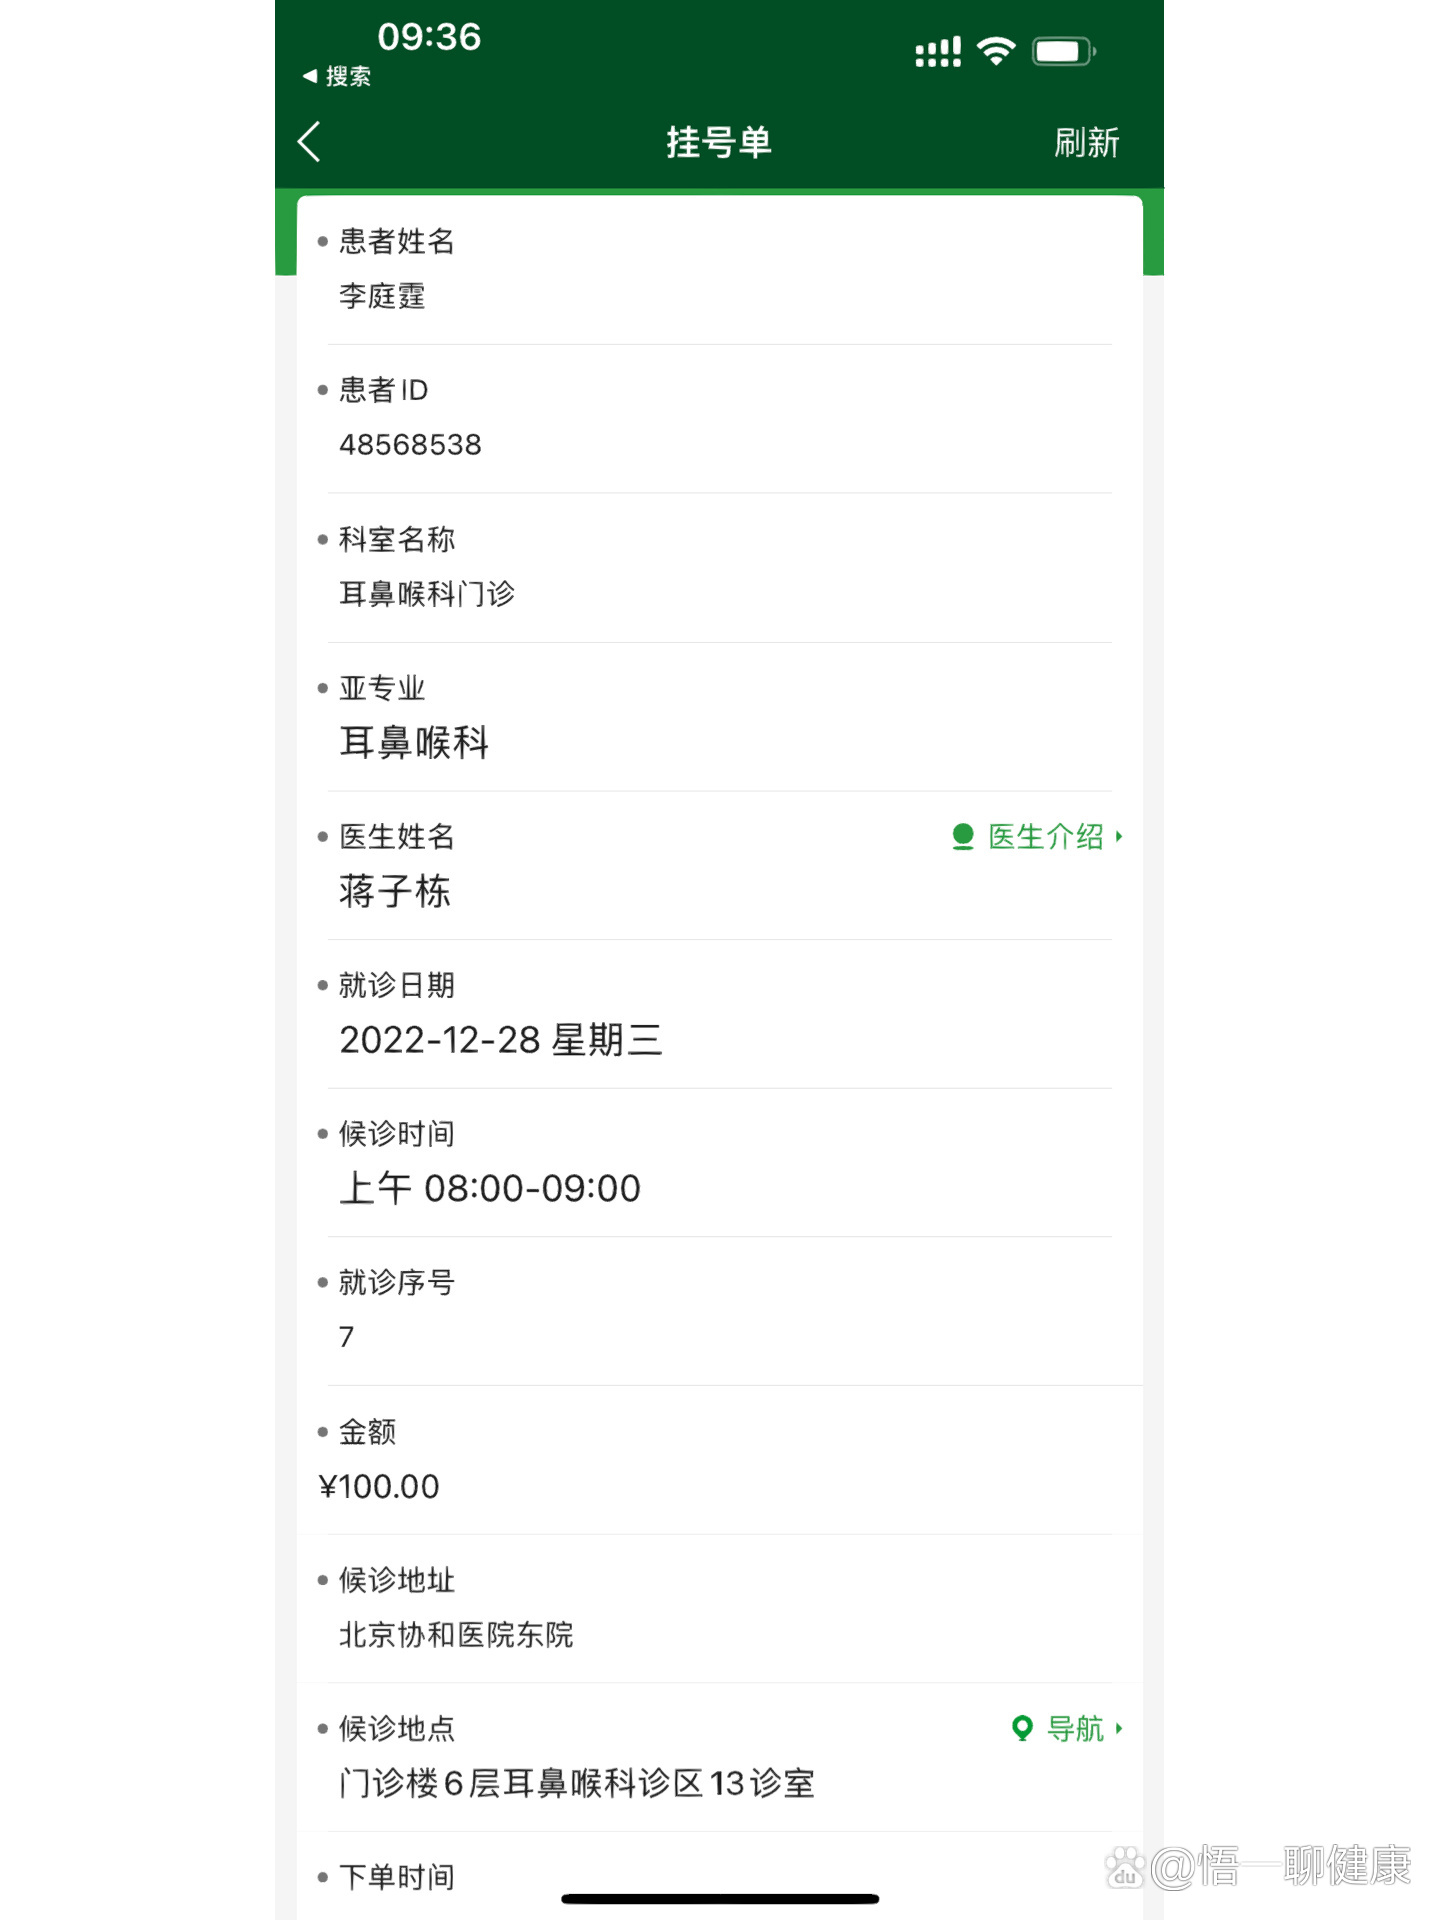Open the 医生介绍 doctor introduction link
This screenshot has height=1920, width=1440.
click(1045, 837)
